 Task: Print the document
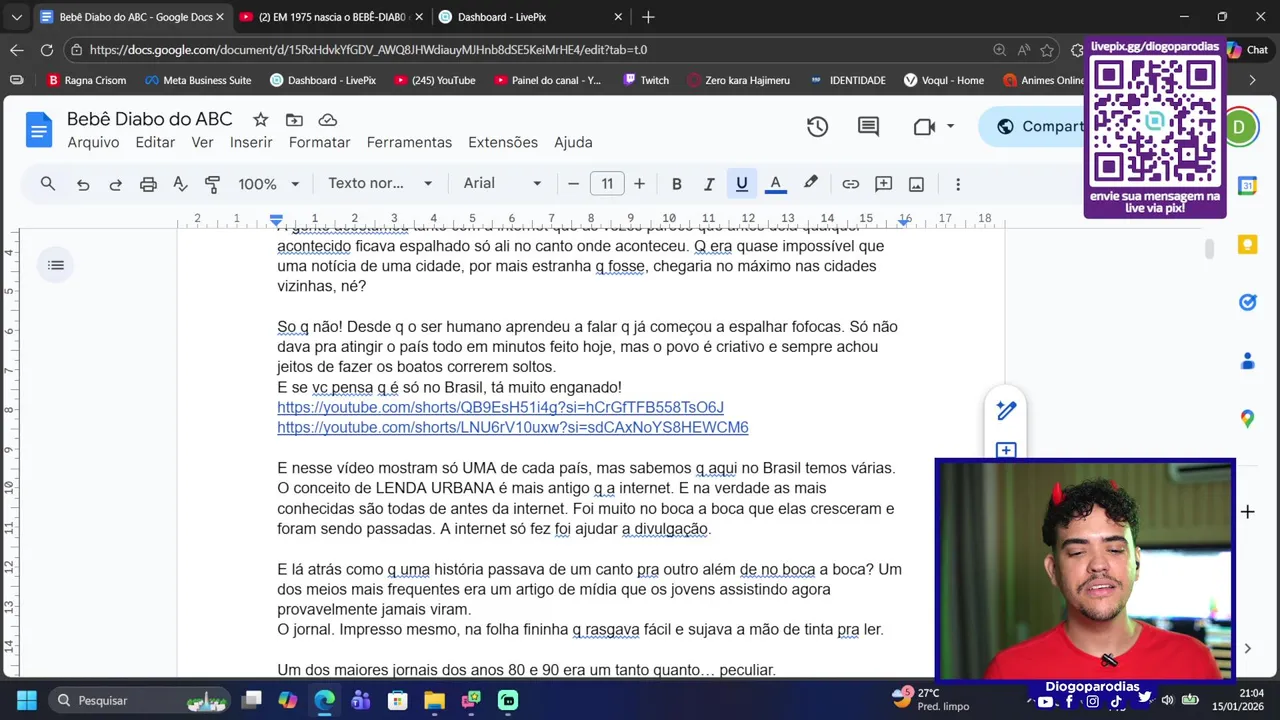click(148, 184)
